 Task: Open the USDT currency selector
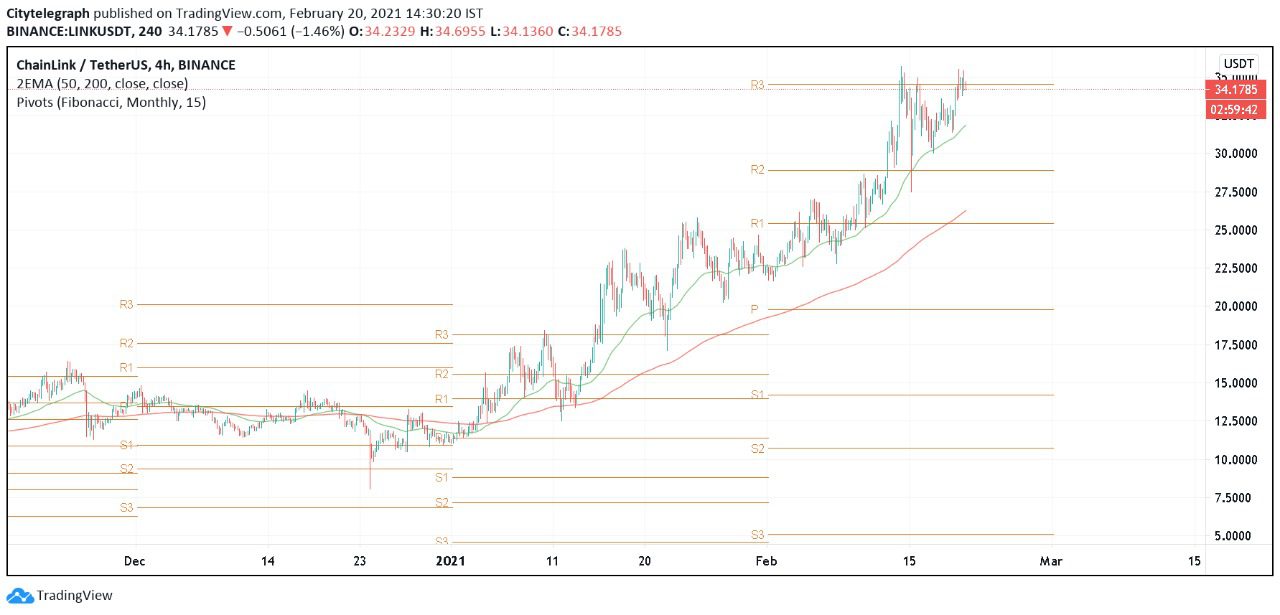click(1238, 63)
